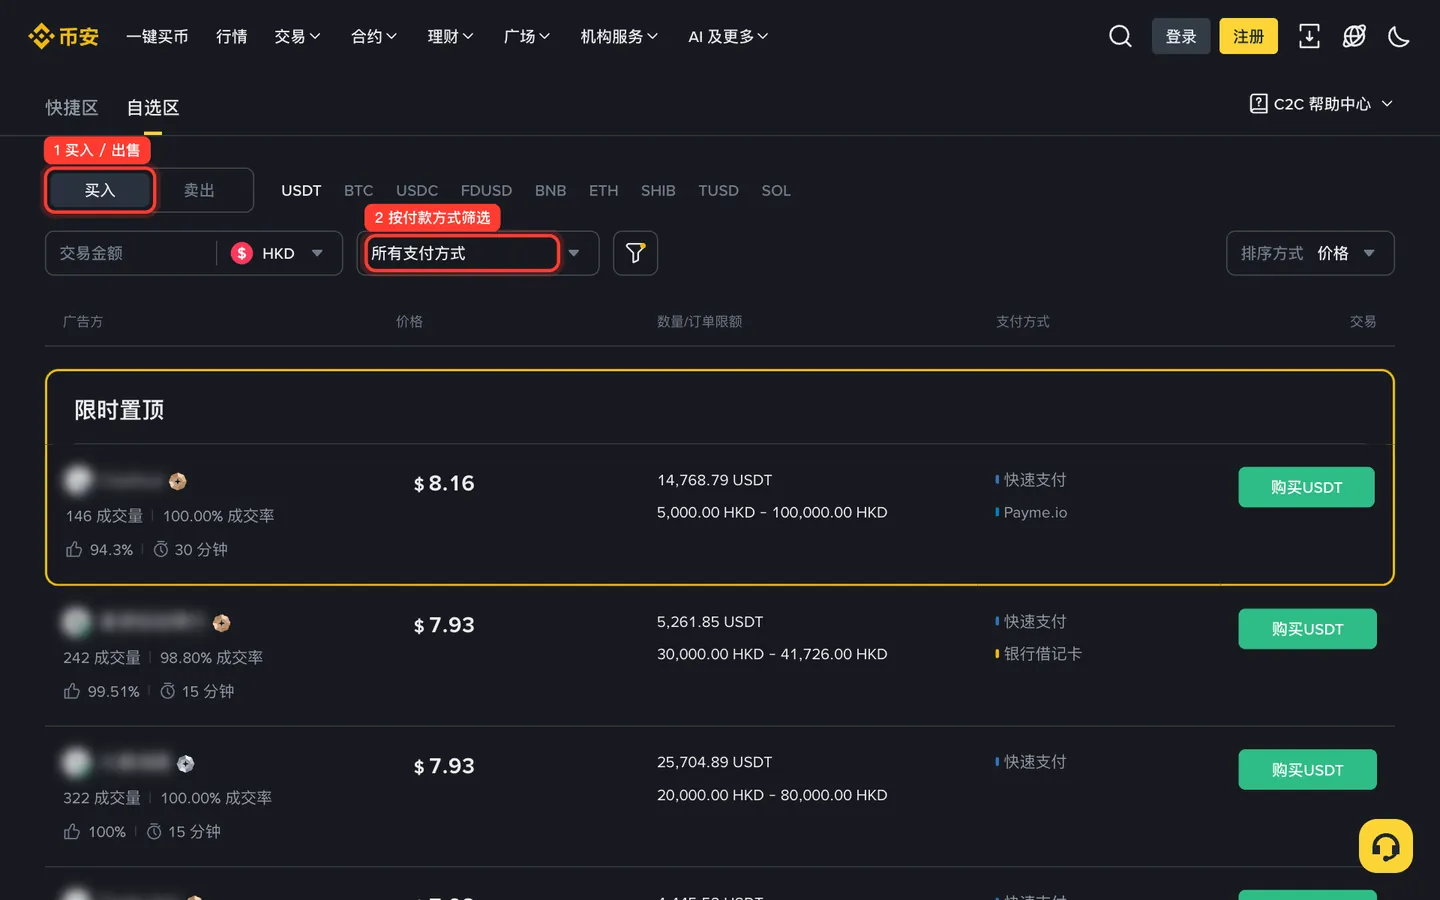Open the 排序方式 价格 sort dropdown
1440x900 pixels.
coord(1310,253)
